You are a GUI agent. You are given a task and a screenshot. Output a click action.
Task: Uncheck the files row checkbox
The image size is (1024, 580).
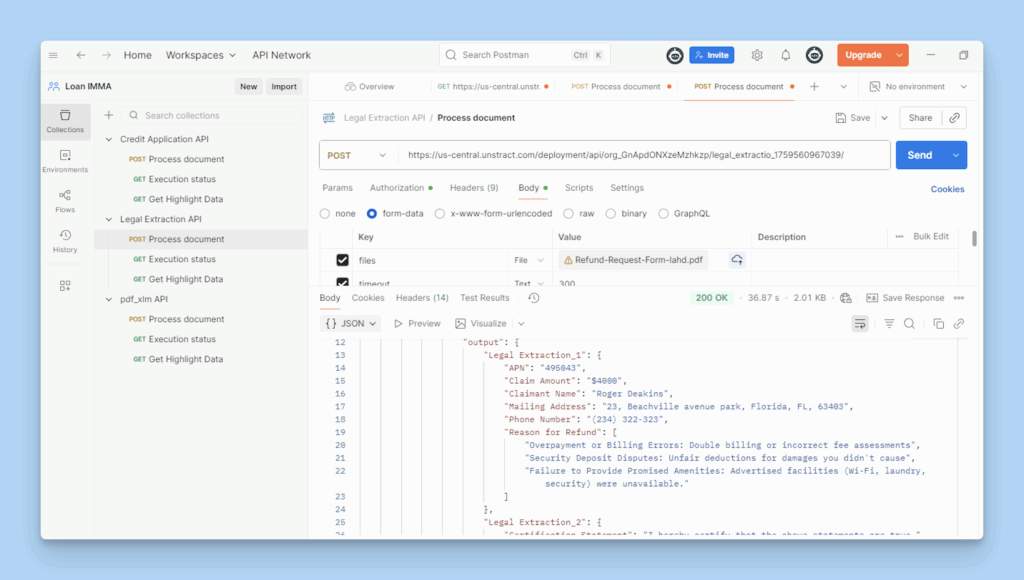pos(342,260)
